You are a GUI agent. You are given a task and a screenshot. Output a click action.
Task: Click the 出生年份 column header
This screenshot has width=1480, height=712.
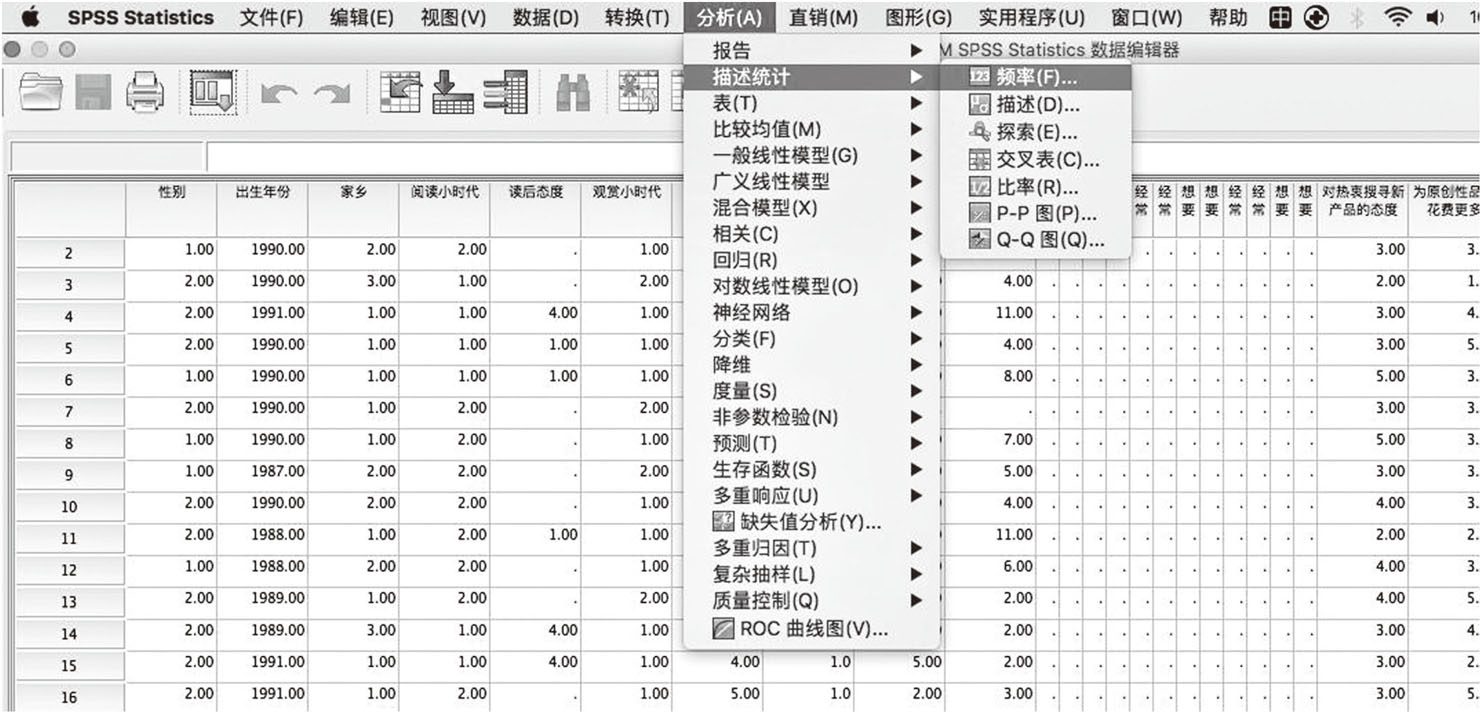pyautogui.click(x=263, y=207)
